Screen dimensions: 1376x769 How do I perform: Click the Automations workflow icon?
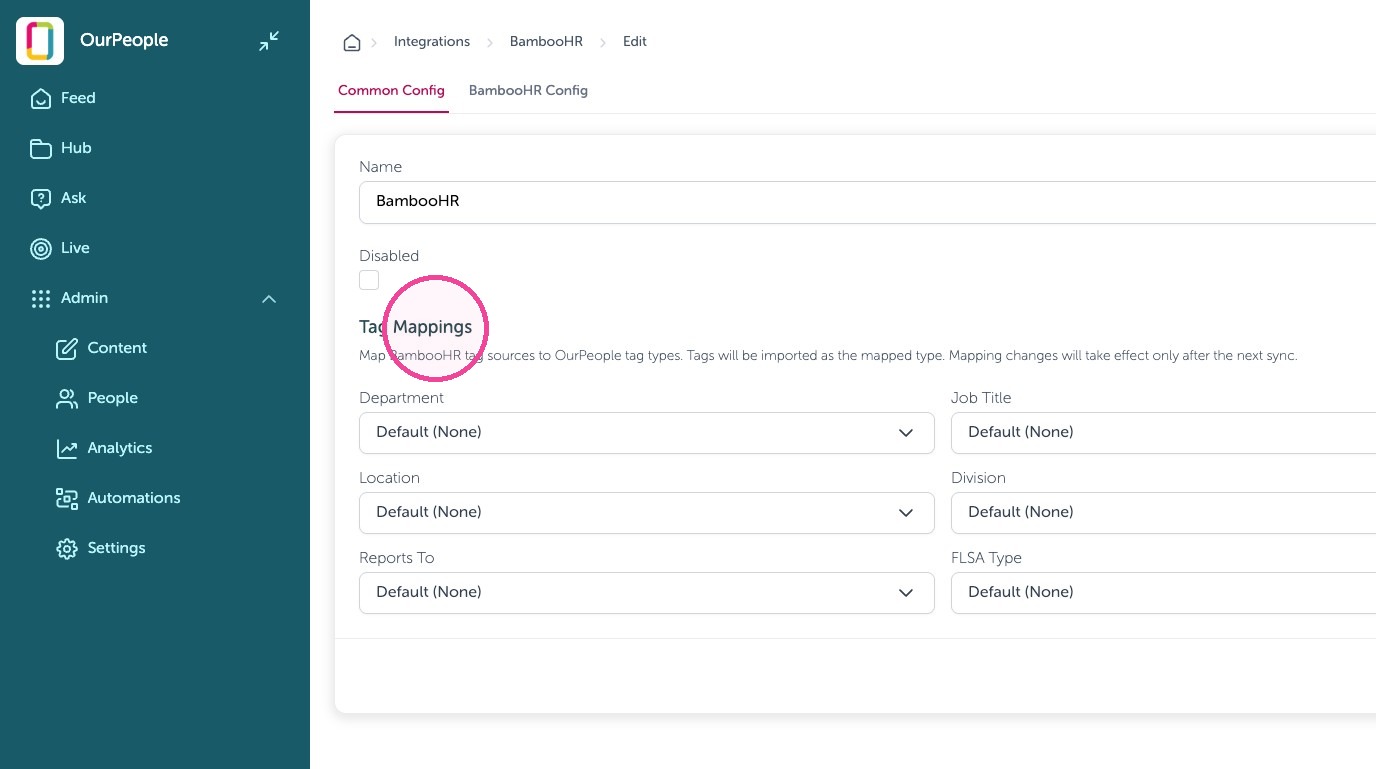click(67, 498)
